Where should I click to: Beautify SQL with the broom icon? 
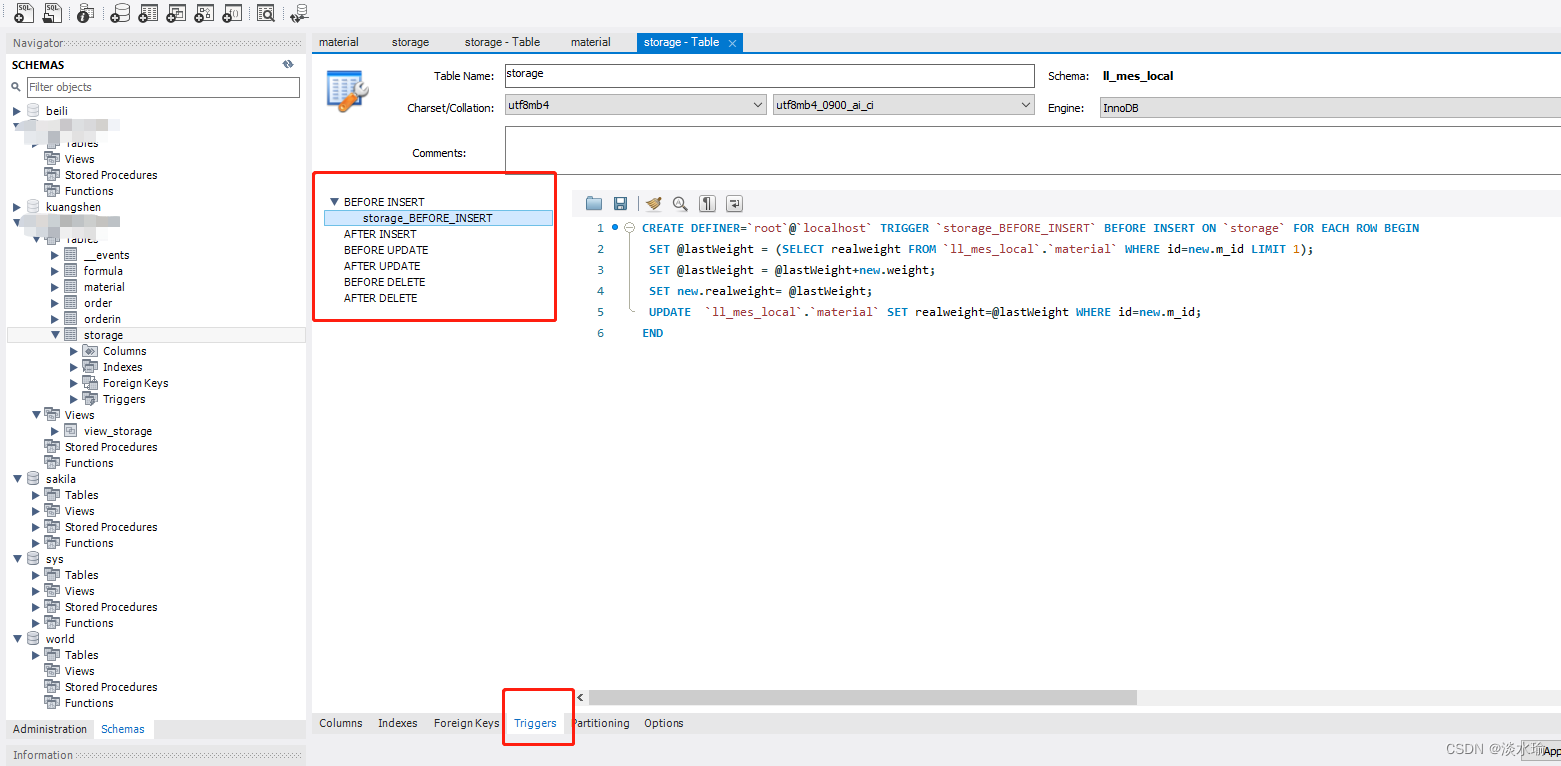[654, 203]
